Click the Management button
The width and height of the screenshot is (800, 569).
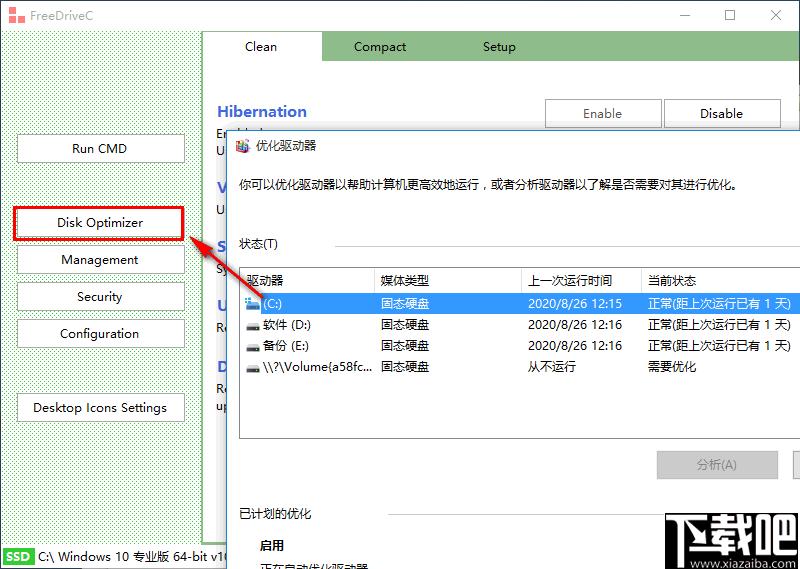pyautogui.click(x=101, y=260)
